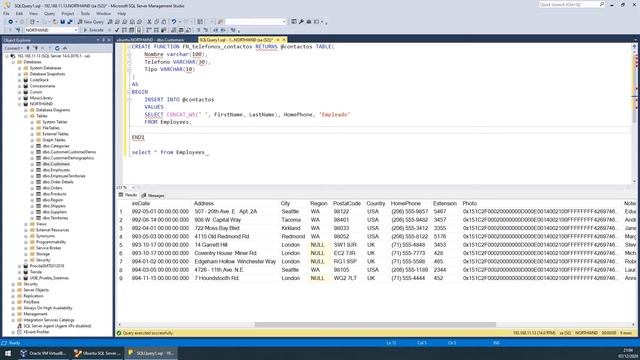Click the PostalCode column header

point(347,203)
